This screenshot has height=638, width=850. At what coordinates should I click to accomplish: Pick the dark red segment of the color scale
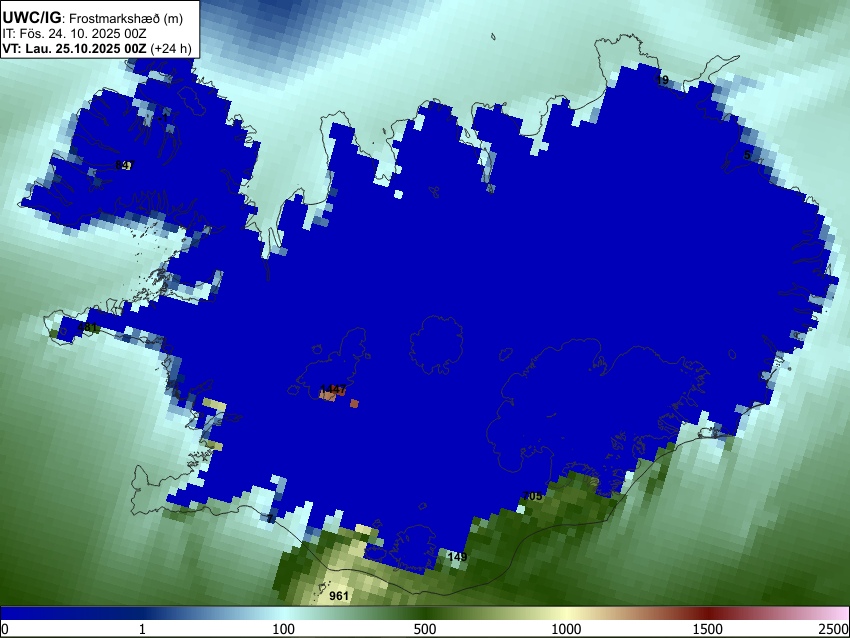[x=708, y=613]
